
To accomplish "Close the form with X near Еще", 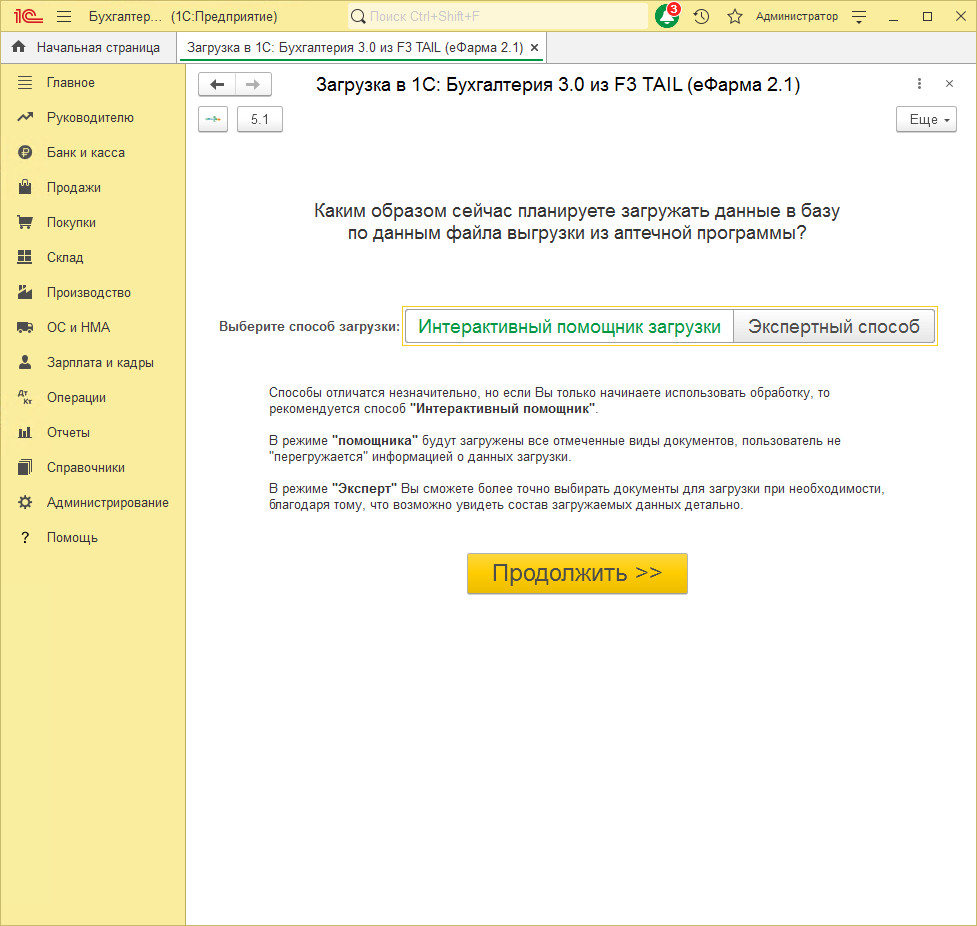I will coord(950,84).
